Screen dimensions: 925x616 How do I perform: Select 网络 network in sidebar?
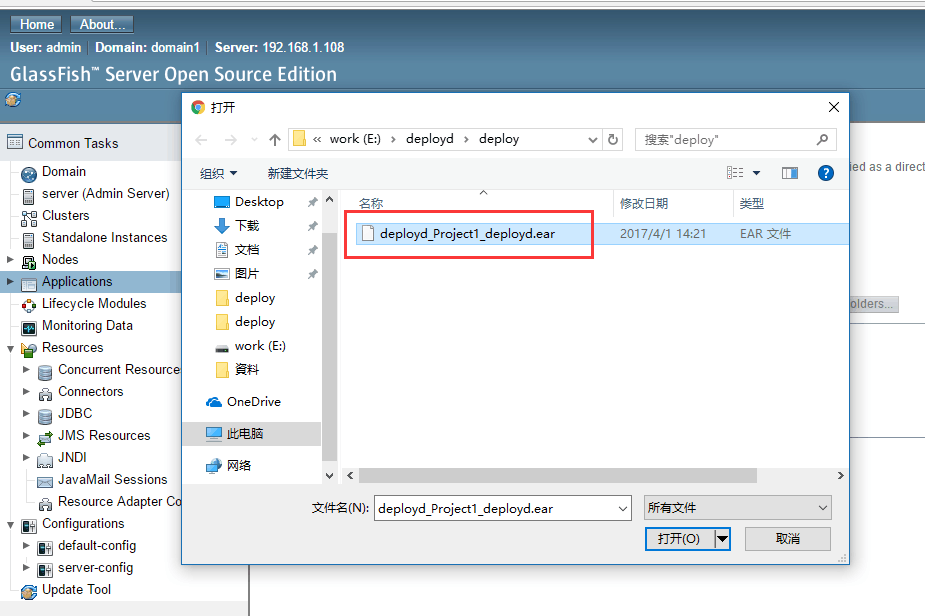pyautogui.click(x=238, y=466)
